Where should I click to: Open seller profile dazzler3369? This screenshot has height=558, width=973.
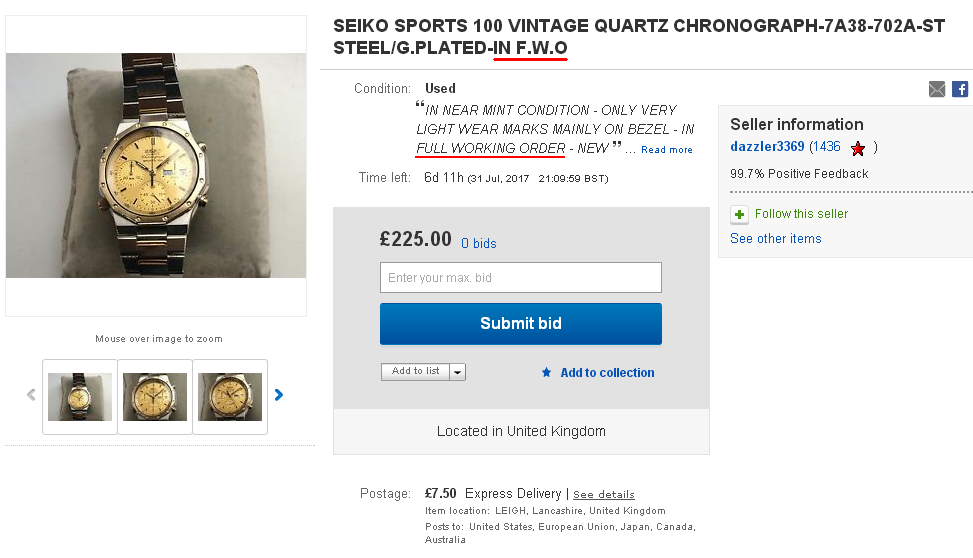[x=767, y=147]
